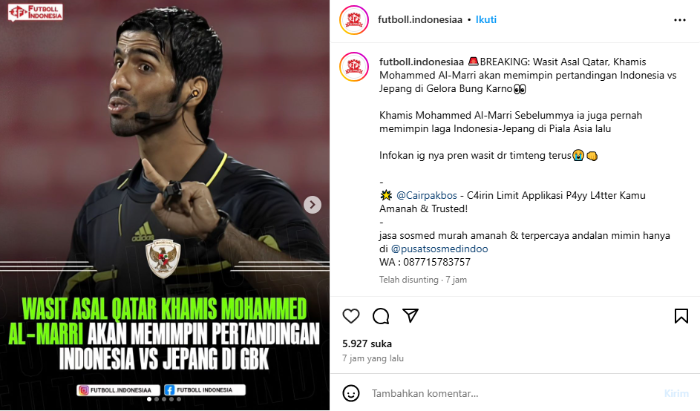The width and height of the screenshot is (700, 411).
Task: Open @Cairpakbos mention link
Action: [426, 195]
